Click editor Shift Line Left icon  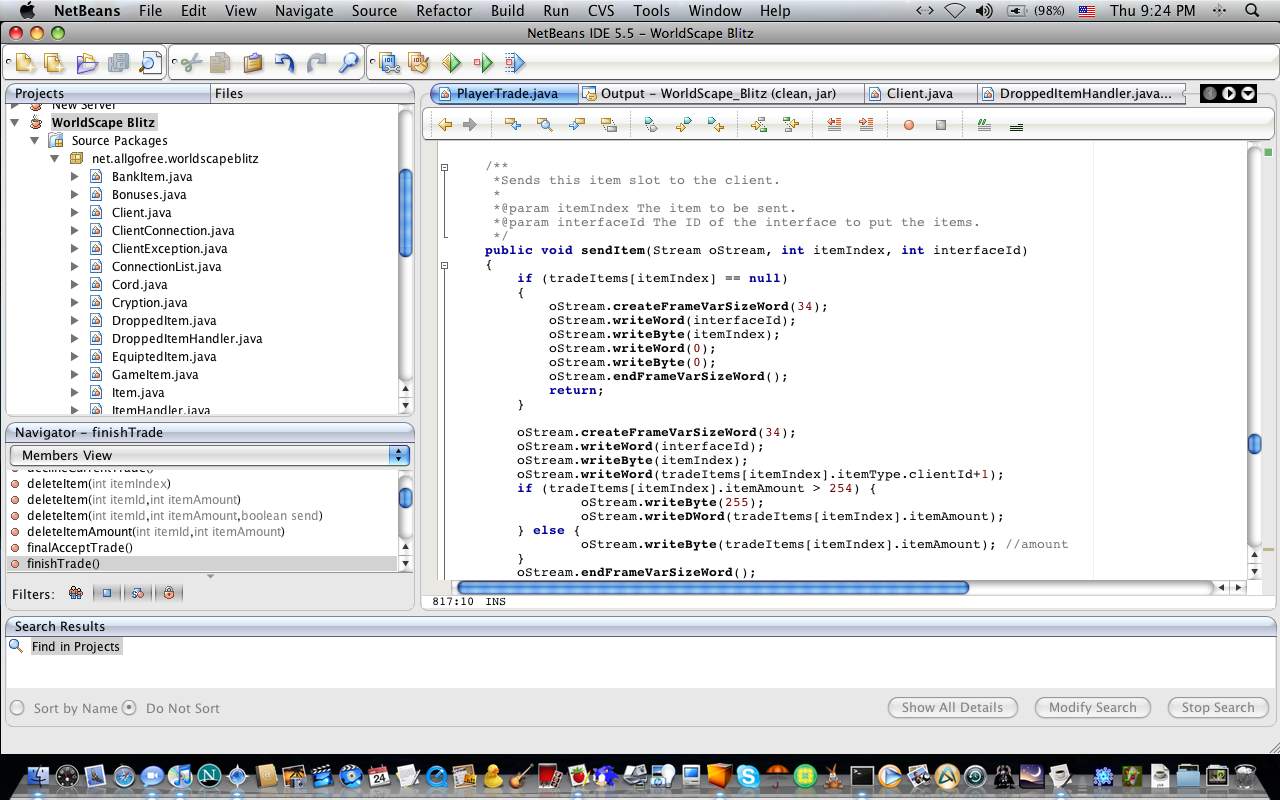tap(834, 125)
